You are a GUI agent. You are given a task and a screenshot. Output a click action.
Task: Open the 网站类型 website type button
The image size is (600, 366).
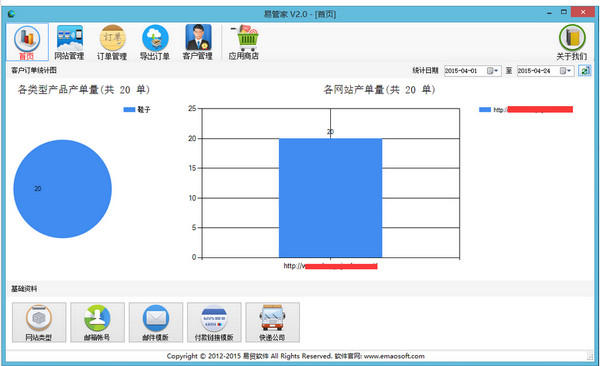coord(39,322)
